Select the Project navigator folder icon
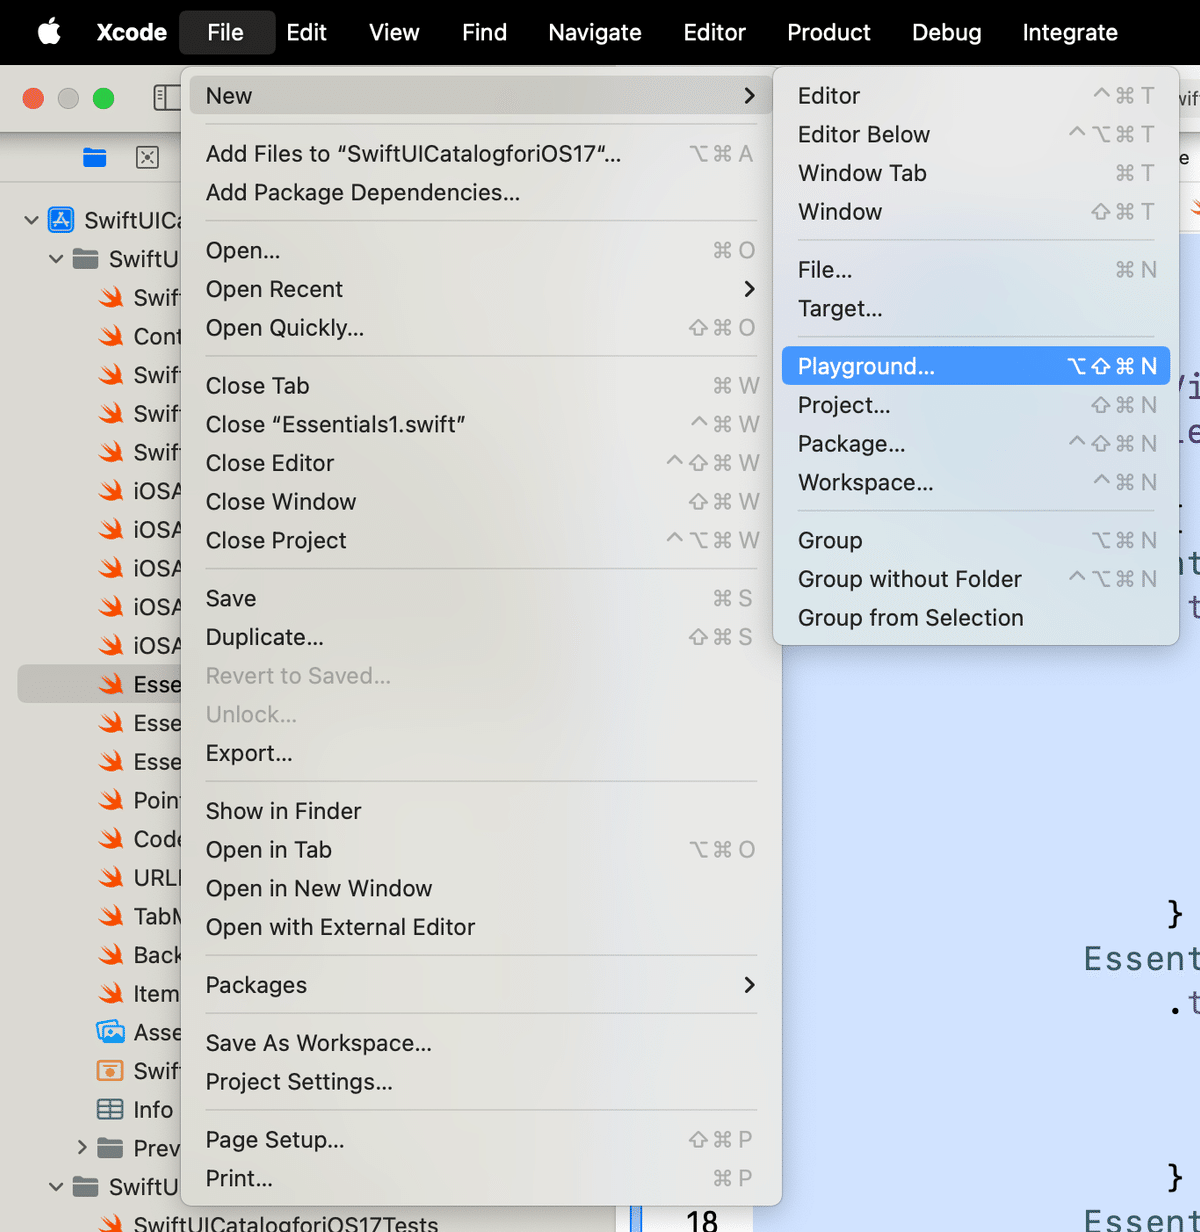The image size is (1200, 1232). [95, 157]
